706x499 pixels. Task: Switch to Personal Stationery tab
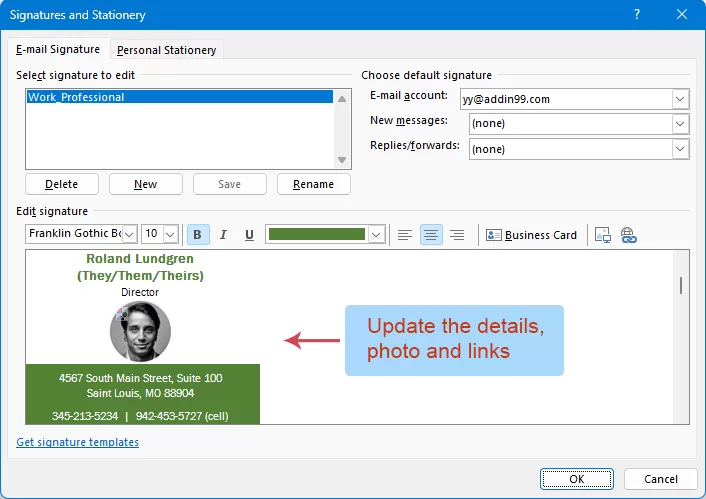[166, 50]
